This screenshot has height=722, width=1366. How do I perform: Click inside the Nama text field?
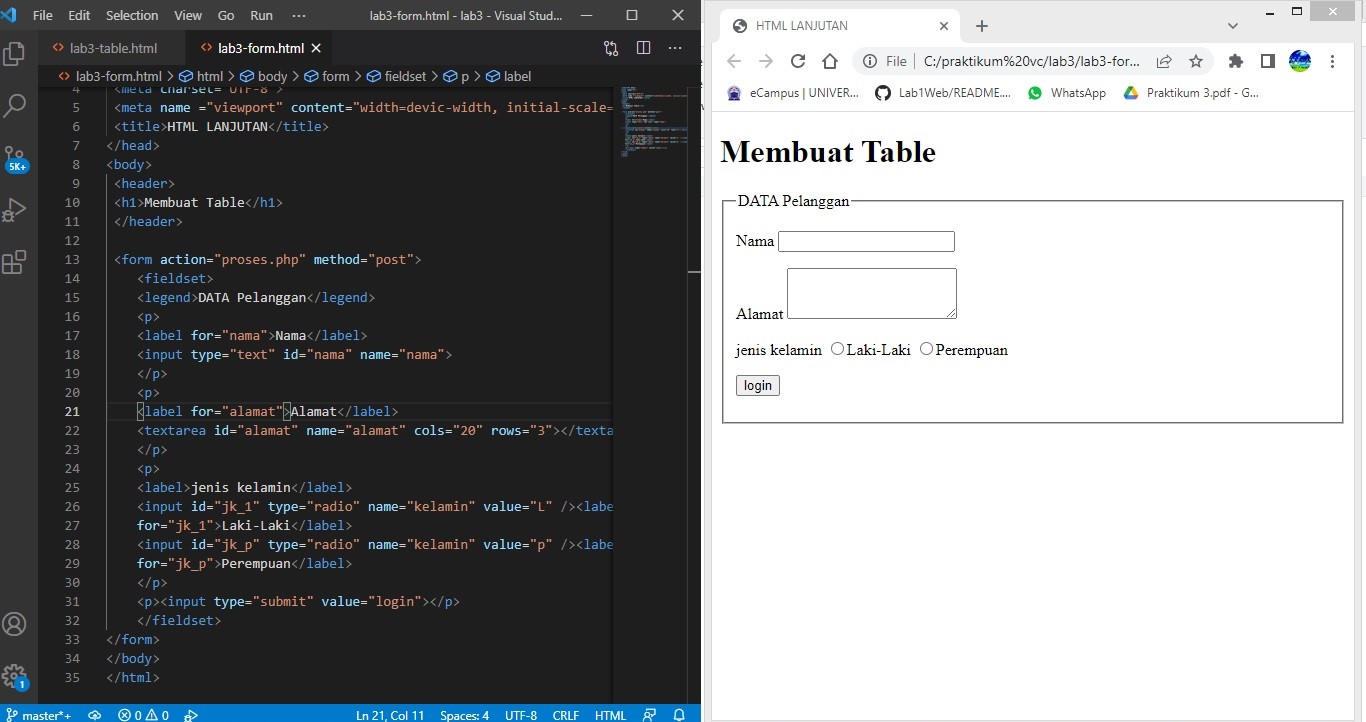pyautogui.click(x=866, y=241)
